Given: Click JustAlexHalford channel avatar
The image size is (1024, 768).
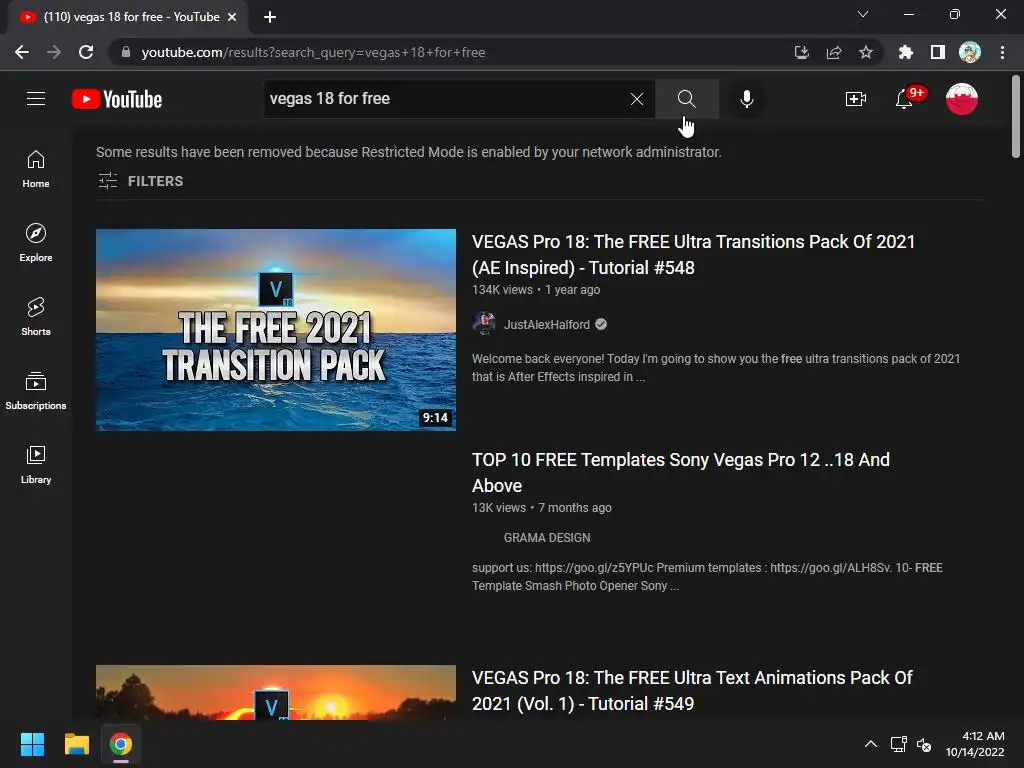Looking at the screenshot, I should pyautogui.click(x=484, y=324).
